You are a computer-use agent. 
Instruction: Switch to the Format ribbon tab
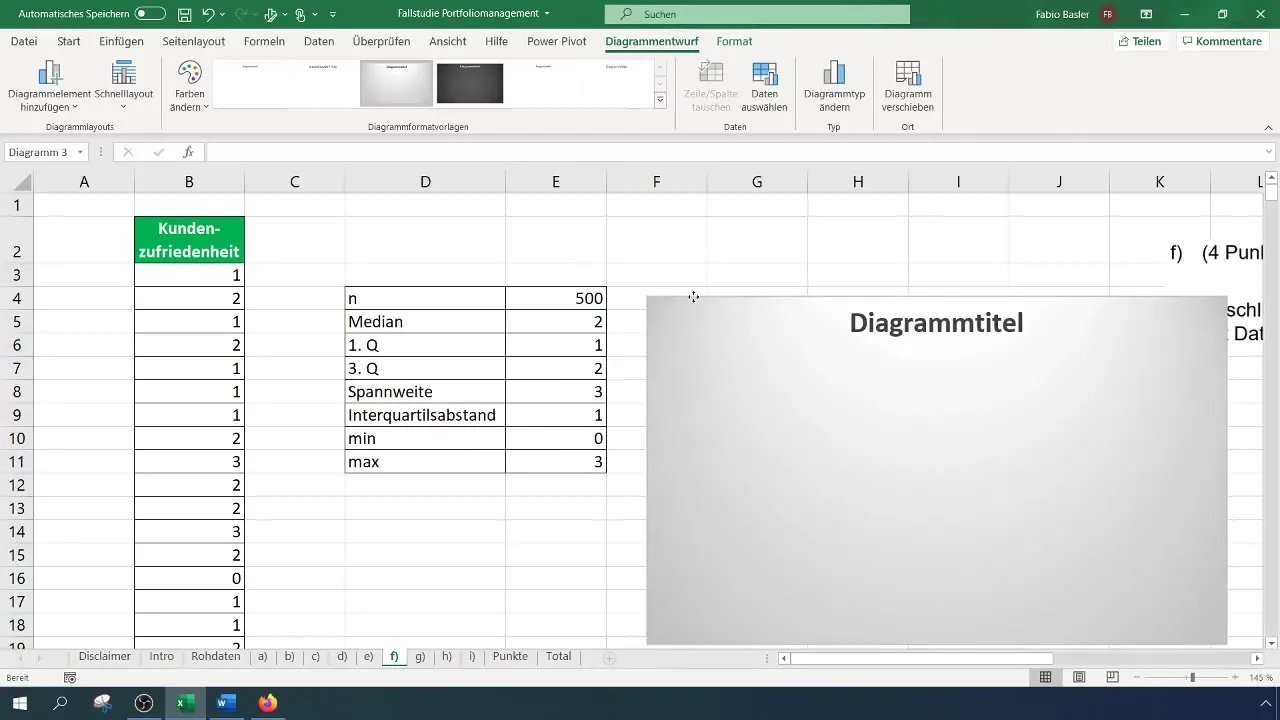point(734,41)
